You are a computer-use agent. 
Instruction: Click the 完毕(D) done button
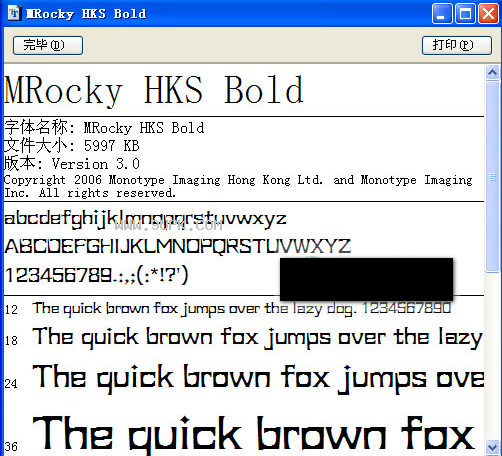point(48,45)
